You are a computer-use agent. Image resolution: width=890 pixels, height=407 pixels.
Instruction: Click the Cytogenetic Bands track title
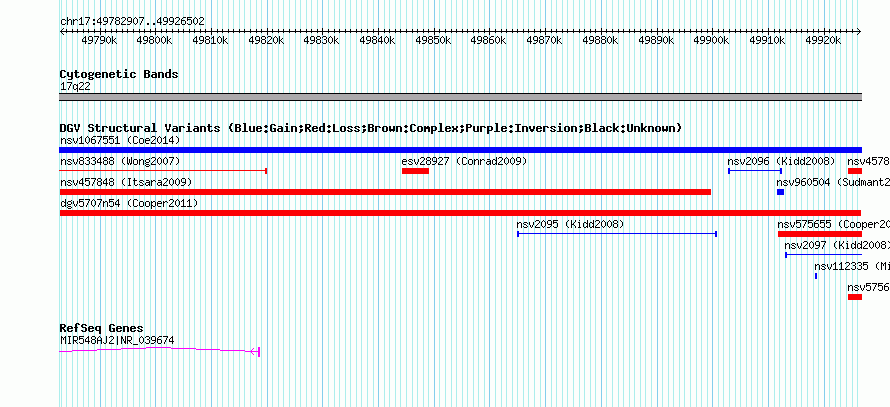tap(119, 74)
